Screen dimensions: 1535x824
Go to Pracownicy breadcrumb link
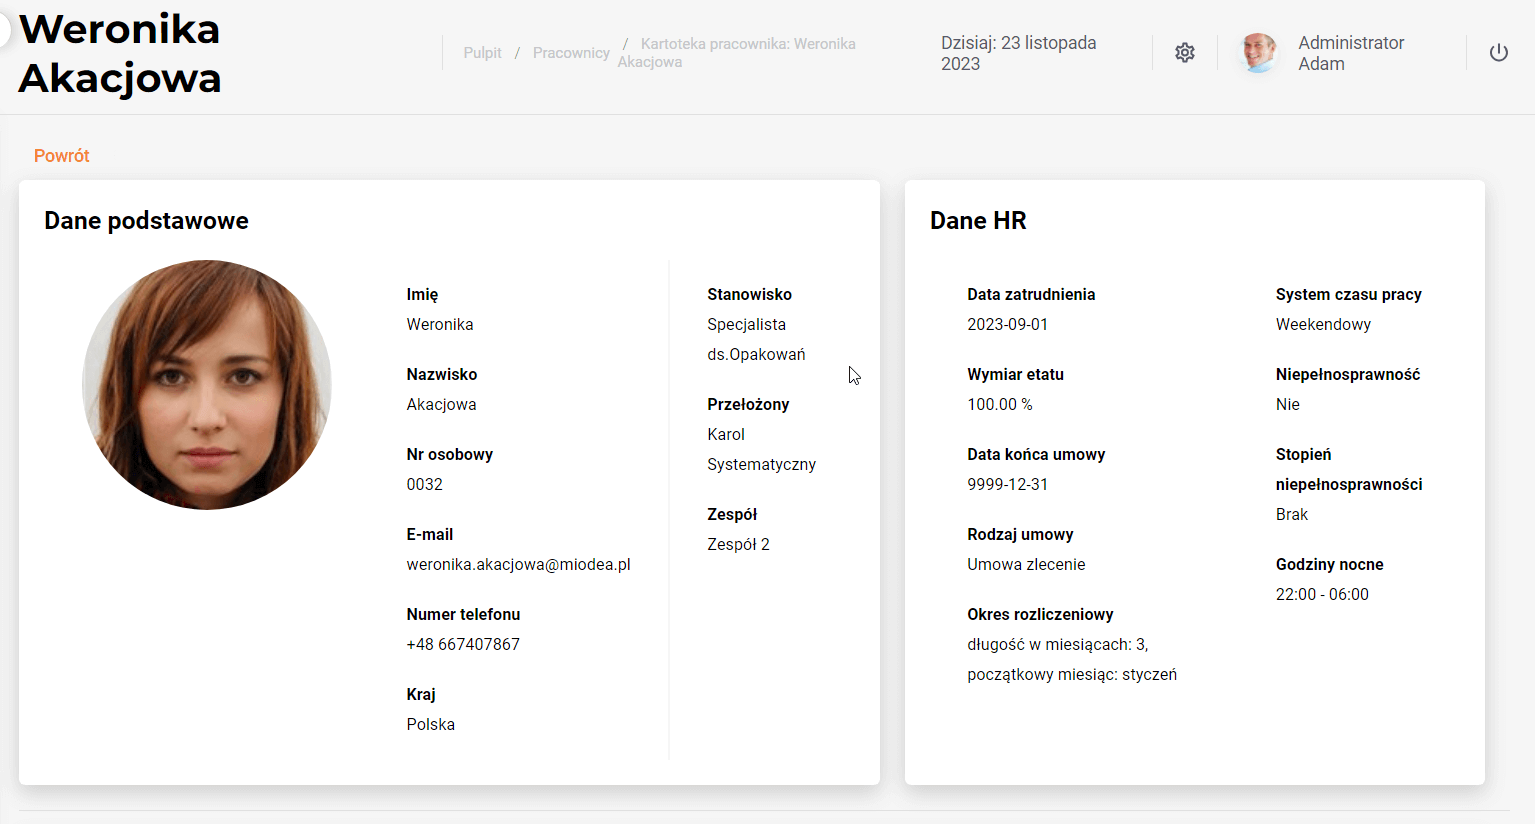pos(571,53)
